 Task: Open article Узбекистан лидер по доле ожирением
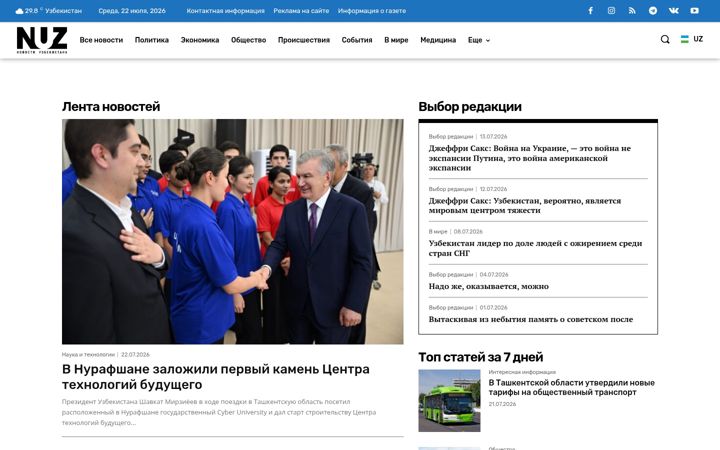(535, 248)
